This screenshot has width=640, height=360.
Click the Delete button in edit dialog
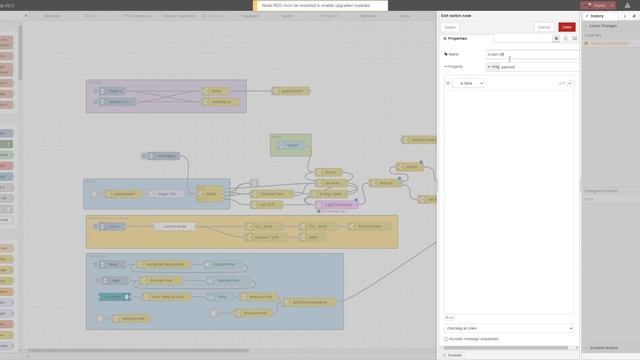coord(450,27)
